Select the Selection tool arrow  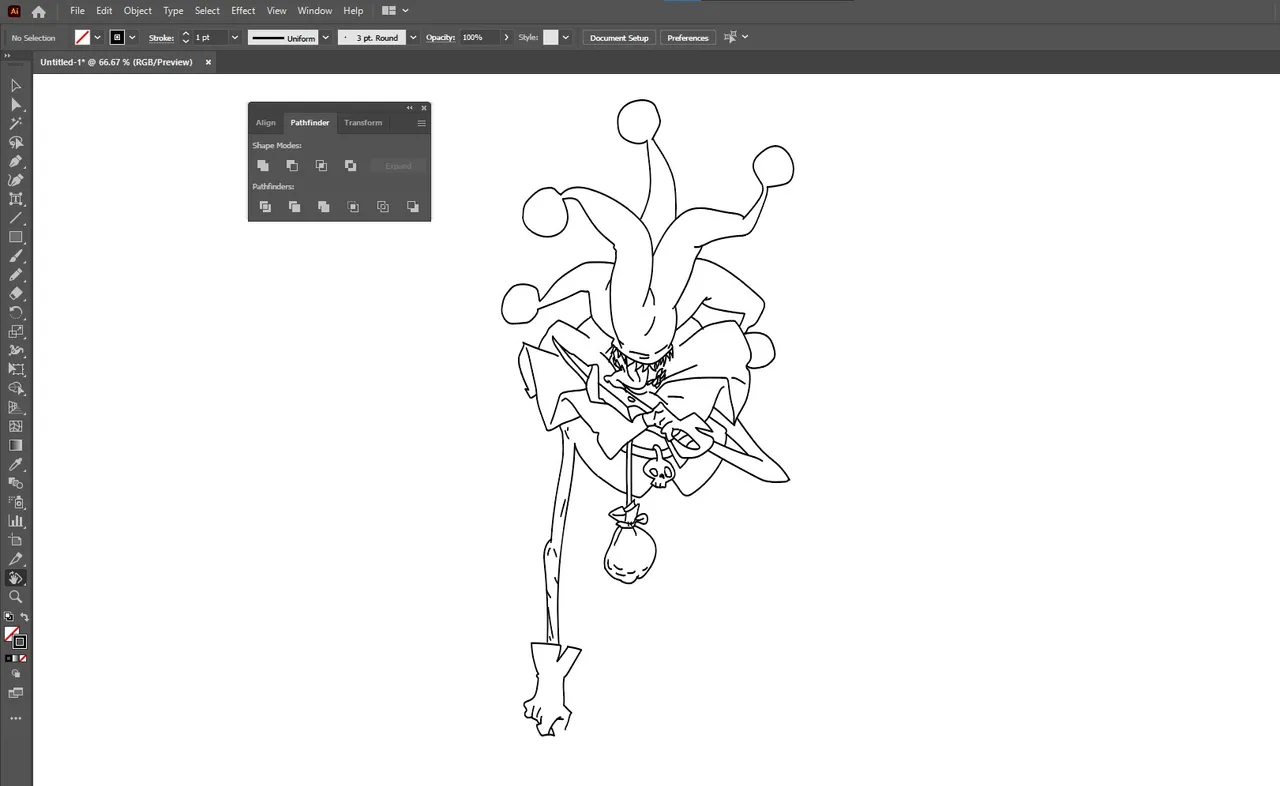click(x=15, y=86)
